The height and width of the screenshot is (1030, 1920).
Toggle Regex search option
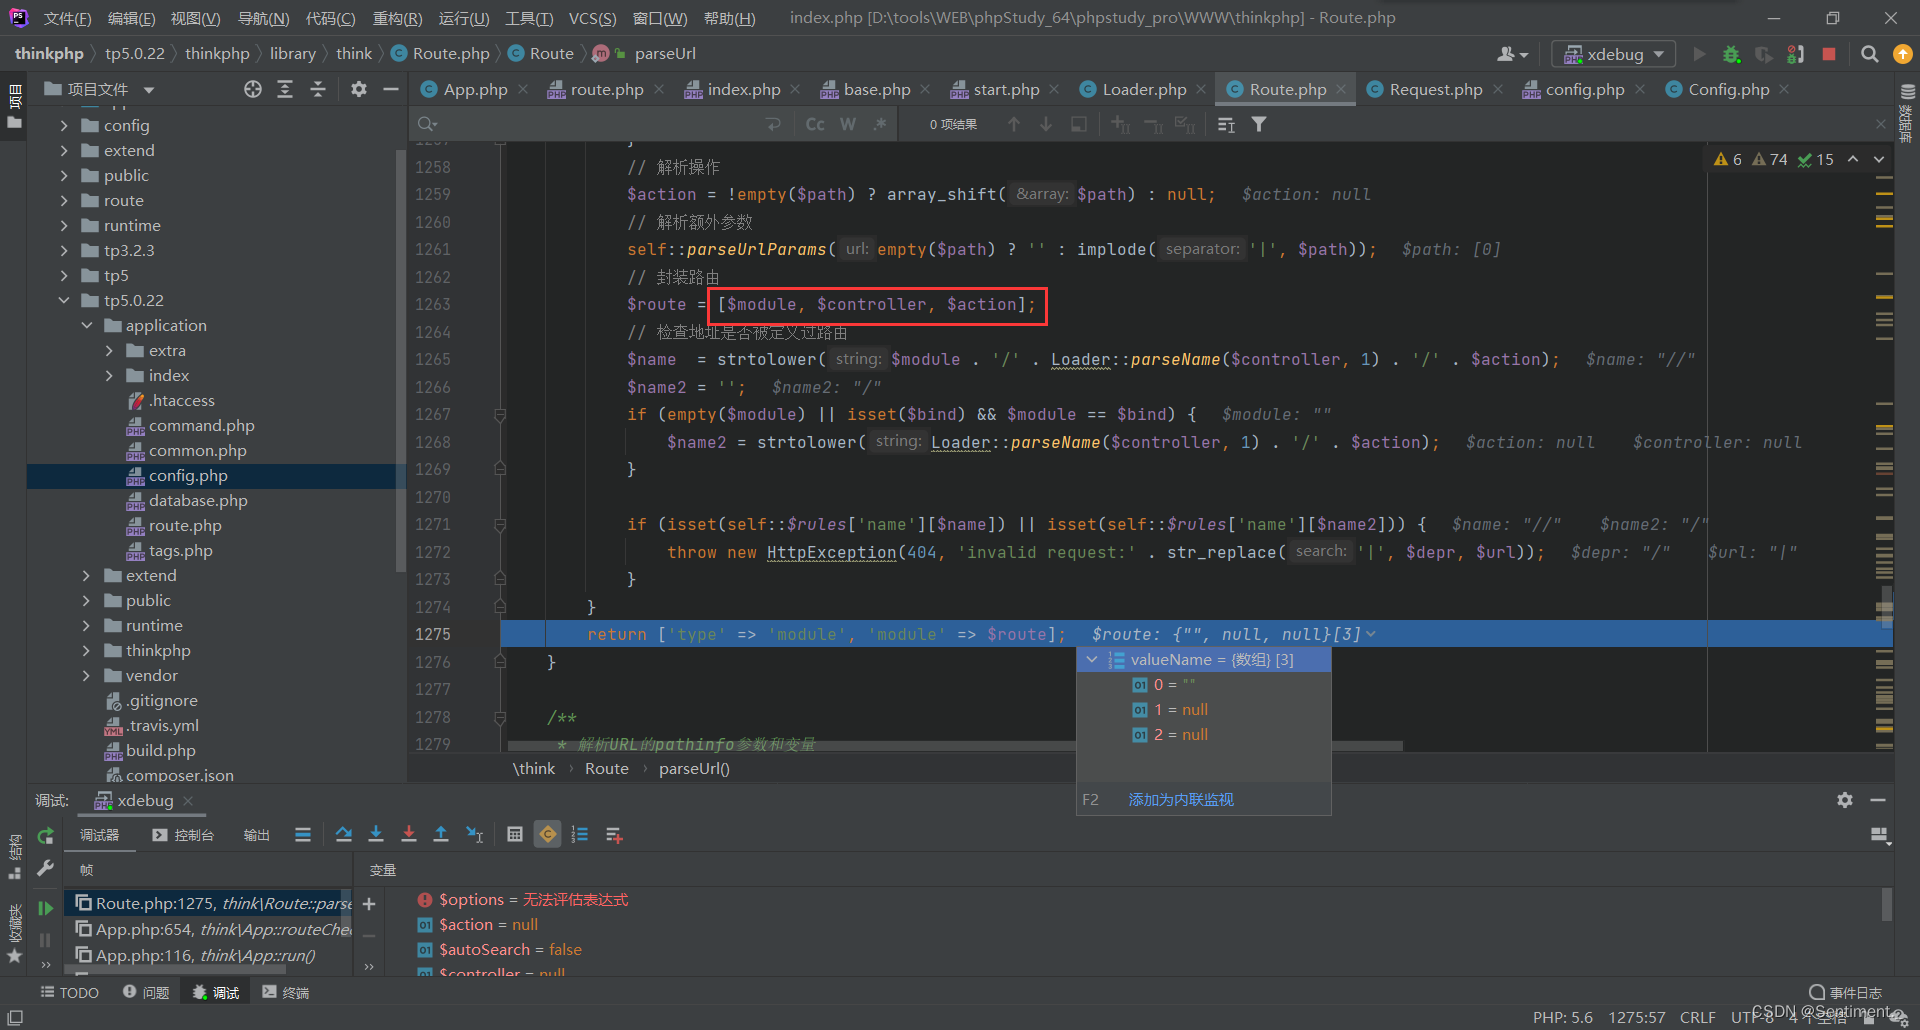click(880, 124)
